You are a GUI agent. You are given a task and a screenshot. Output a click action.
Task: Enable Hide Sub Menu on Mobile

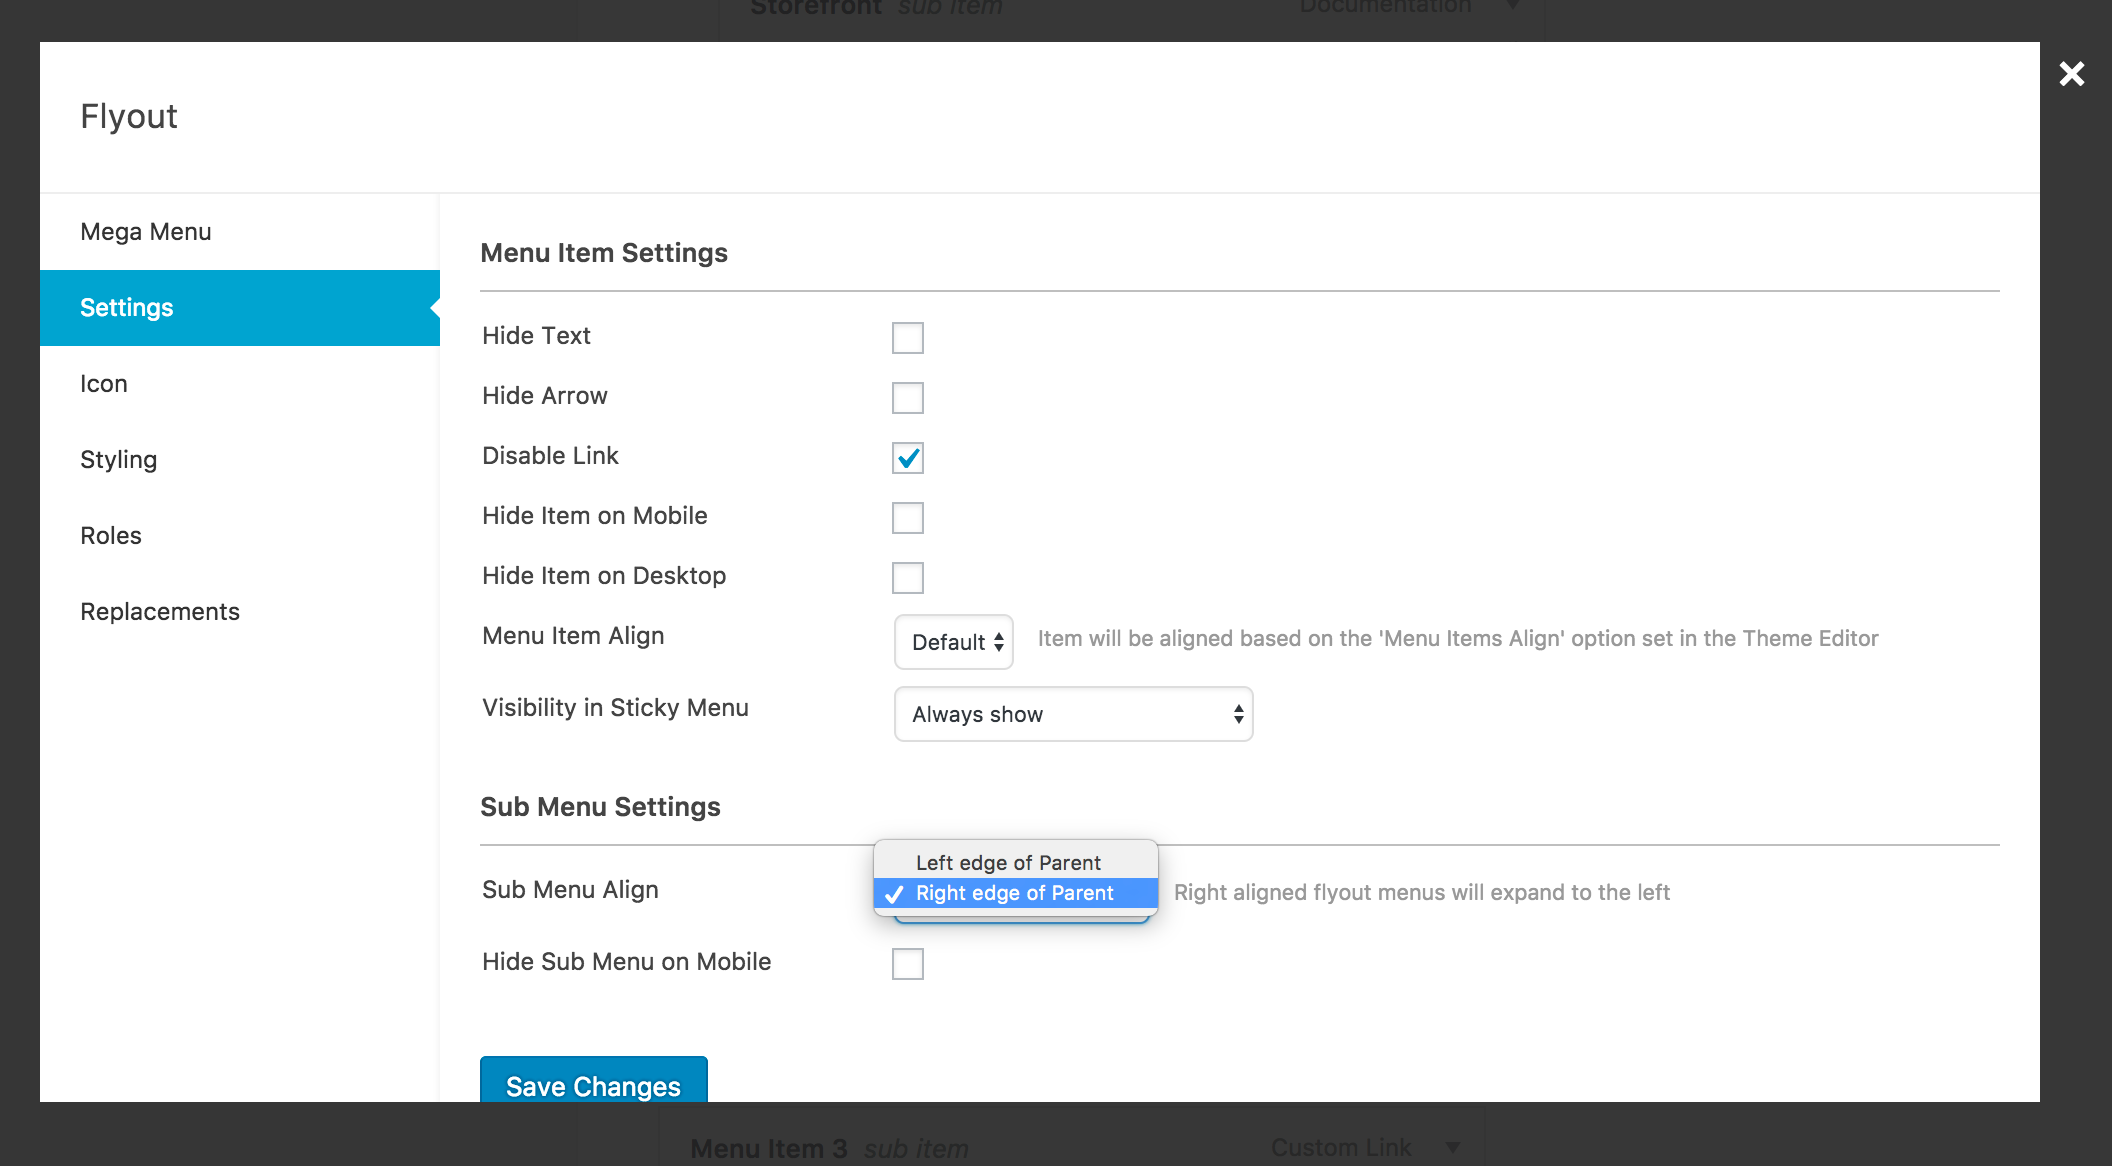[x=907, y=964]
